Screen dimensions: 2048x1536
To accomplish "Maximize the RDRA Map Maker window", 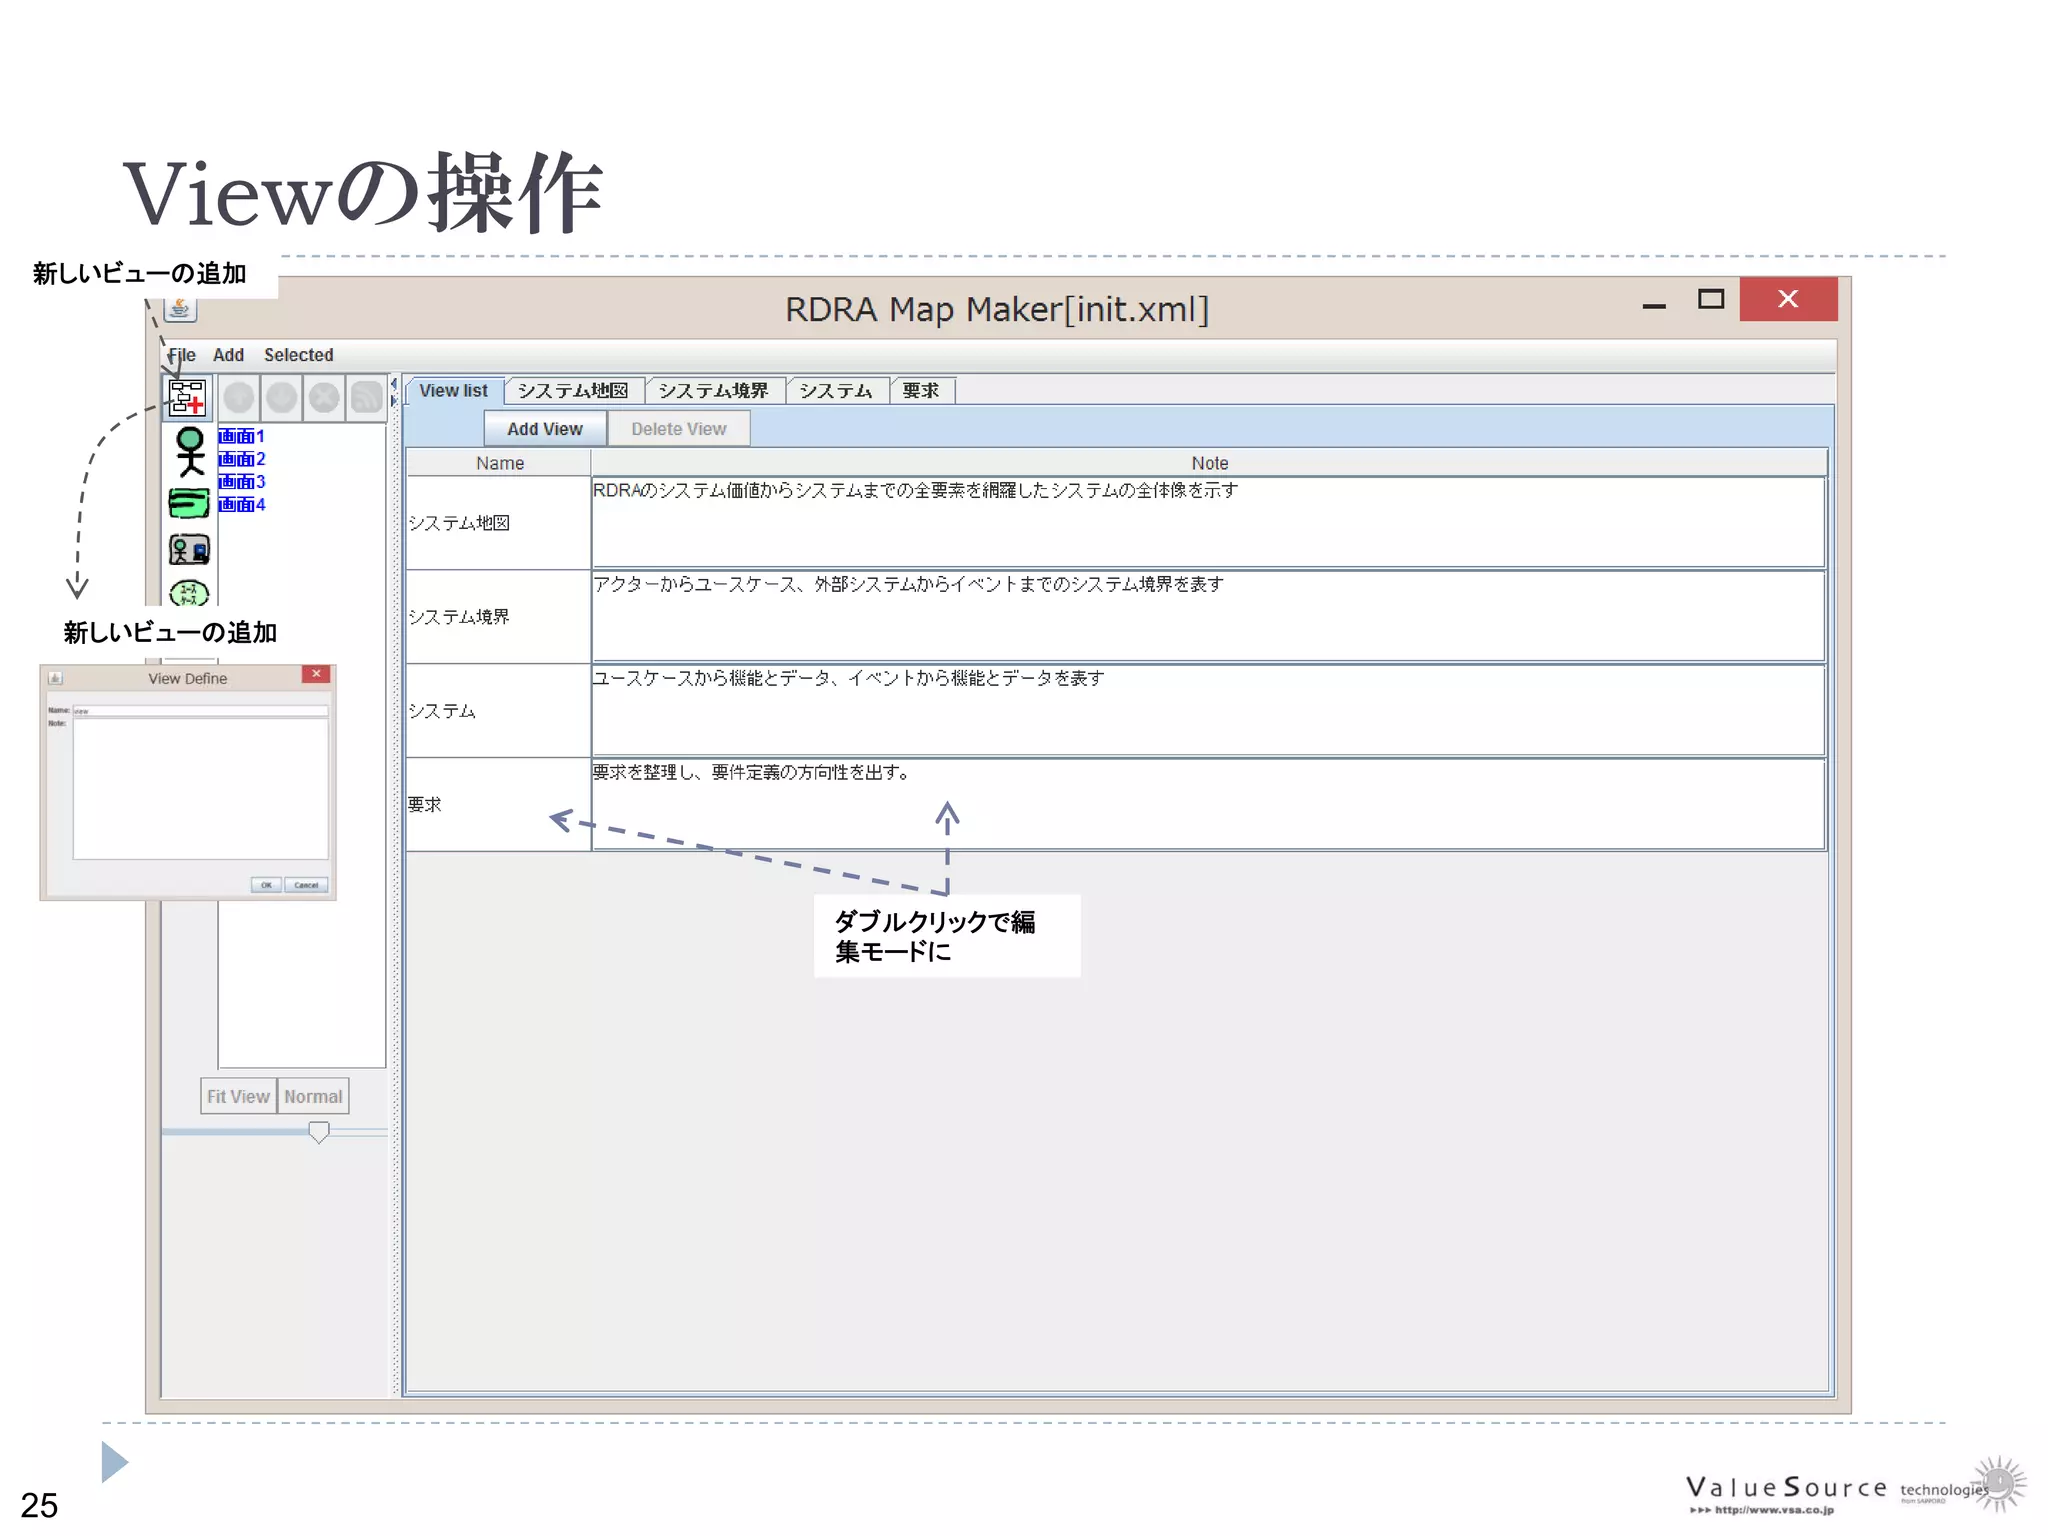I will click(1711, 299).
